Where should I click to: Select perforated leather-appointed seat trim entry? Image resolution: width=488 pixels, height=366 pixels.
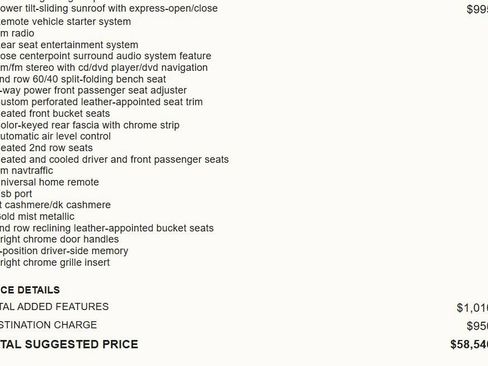coord(101,102)
